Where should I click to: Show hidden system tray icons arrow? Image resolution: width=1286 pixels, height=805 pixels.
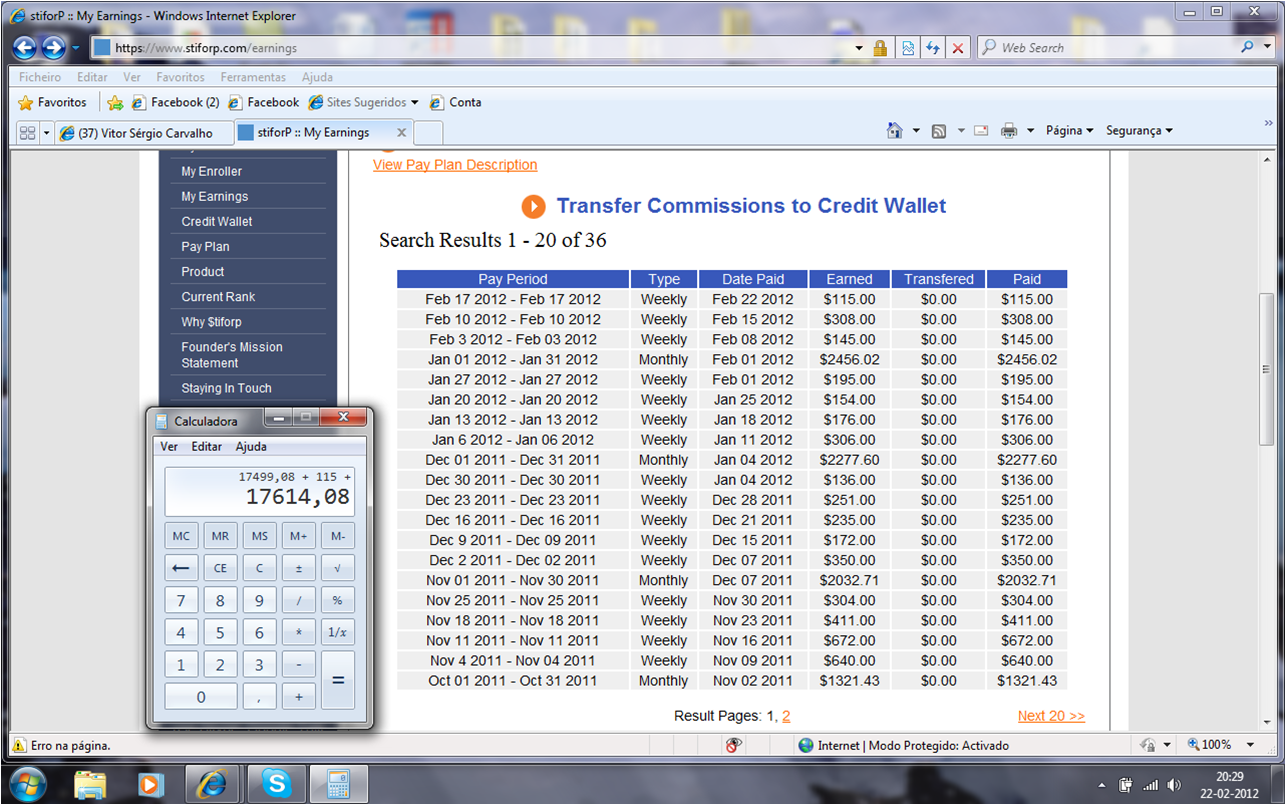[x=1102, y=785]
